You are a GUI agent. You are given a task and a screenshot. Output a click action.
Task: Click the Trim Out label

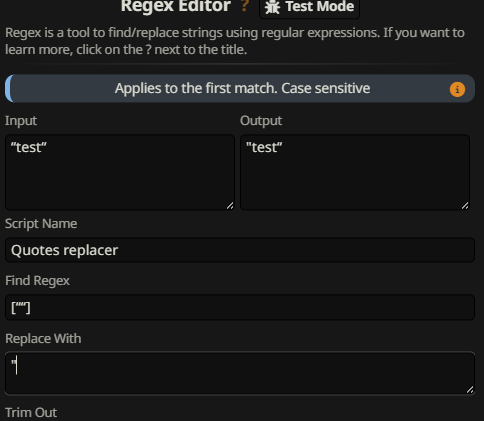pos(31,413)
